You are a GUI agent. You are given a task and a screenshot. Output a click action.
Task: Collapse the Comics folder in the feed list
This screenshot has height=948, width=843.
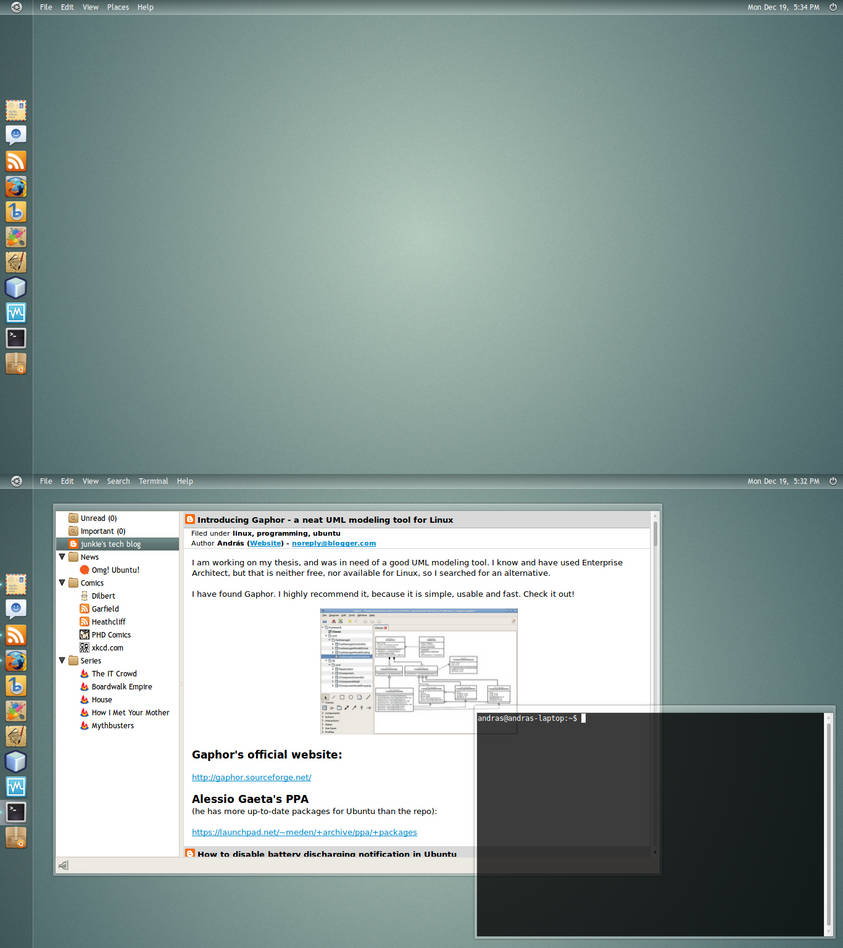coord(62,582)
